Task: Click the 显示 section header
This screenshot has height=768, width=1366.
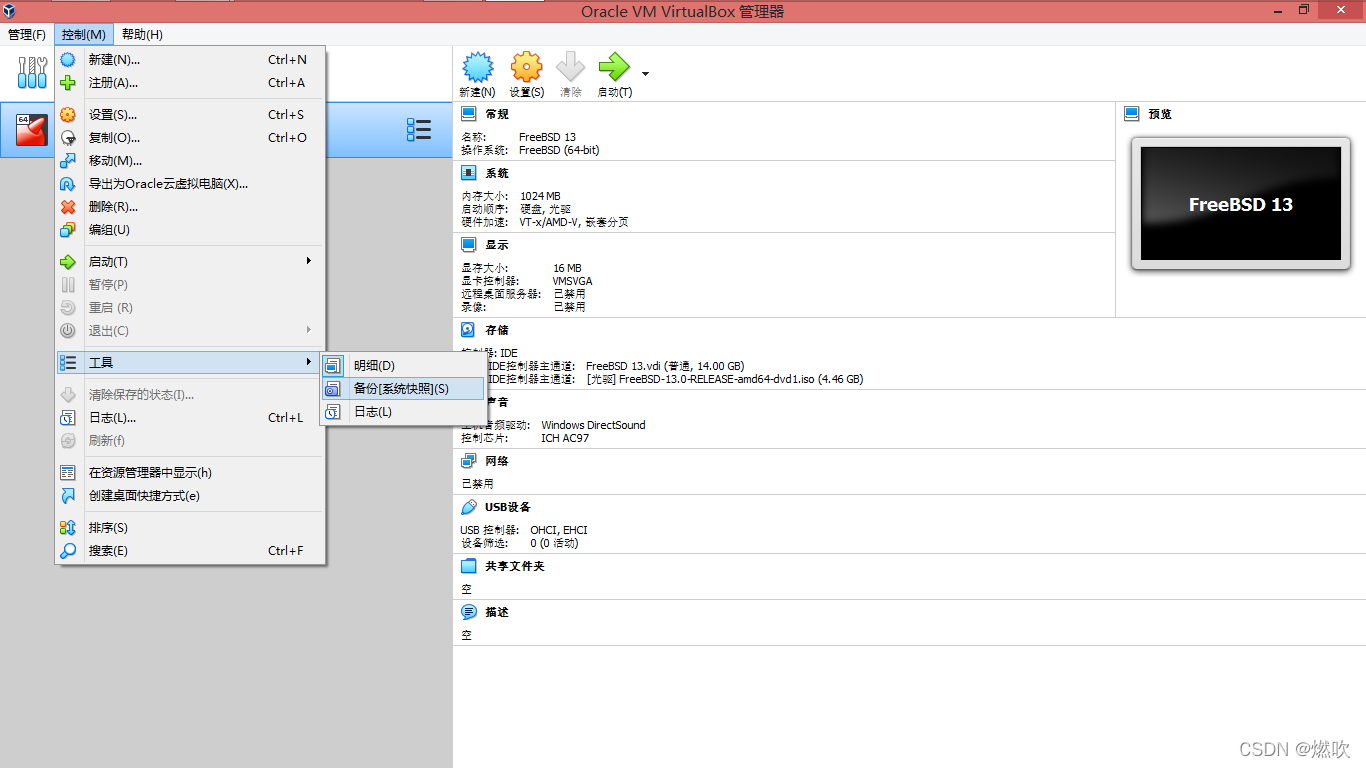Action: tap(497, 244)
